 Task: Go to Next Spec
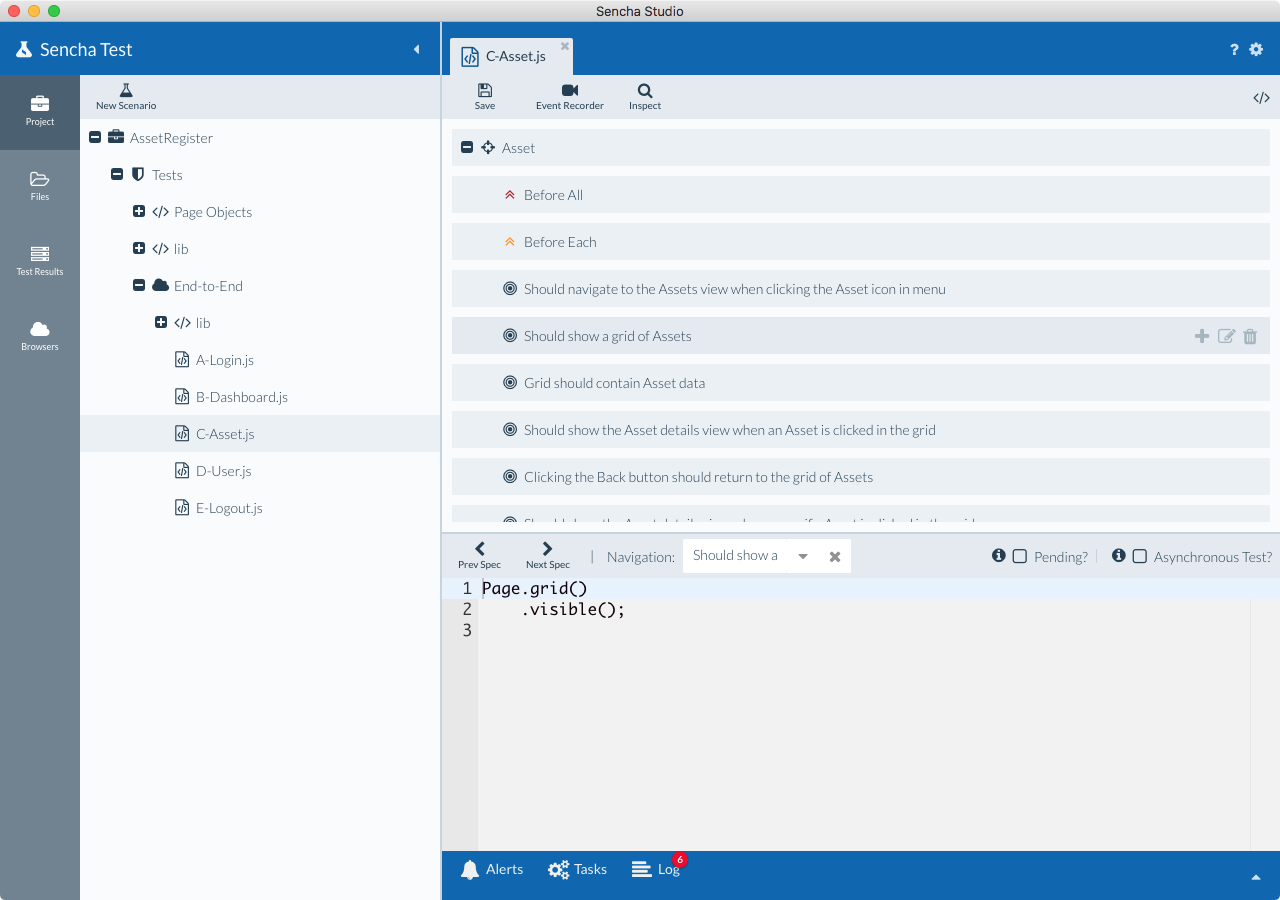[547, 555]
